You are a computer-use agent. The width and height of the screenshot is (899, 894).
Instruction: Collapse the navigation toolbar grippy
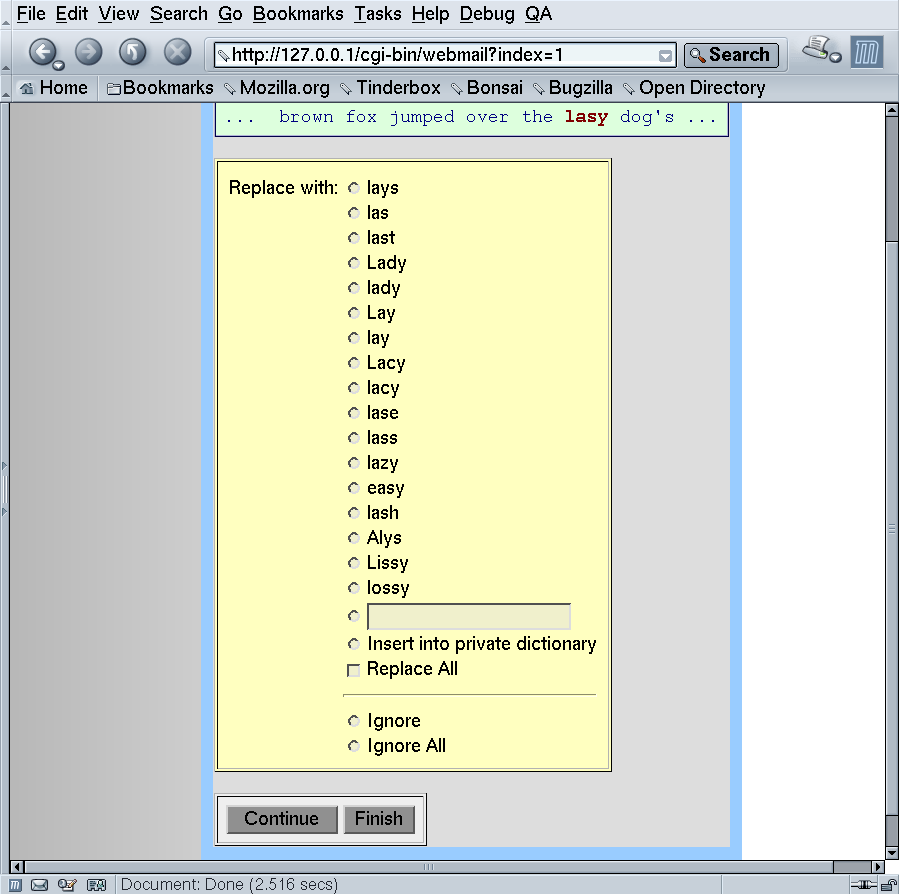pos(5,53)
